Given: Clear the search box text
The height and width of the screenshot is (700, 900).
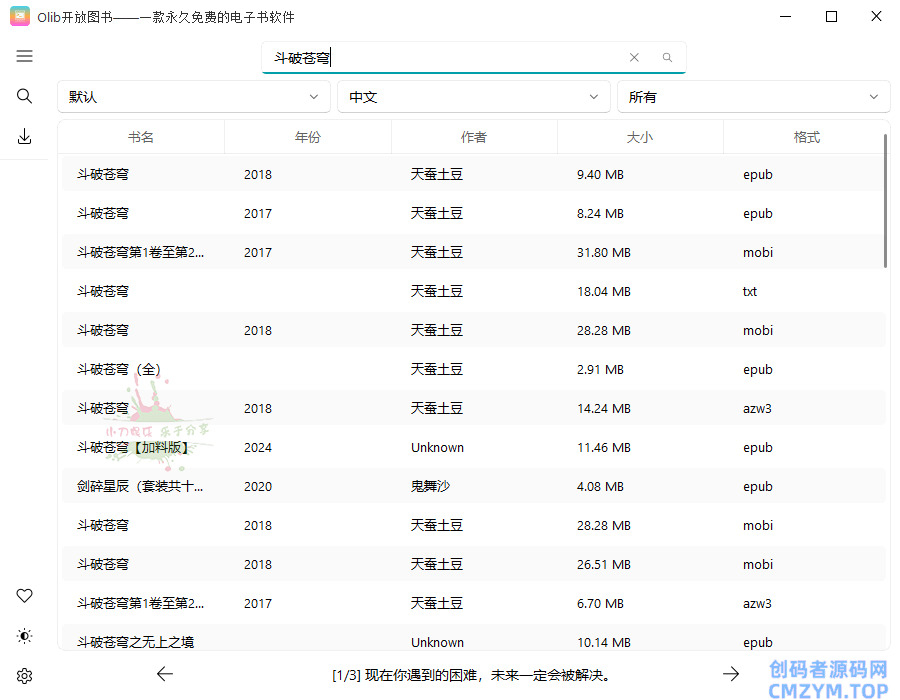Looking at the screenshot, I should tap(634, 58).
